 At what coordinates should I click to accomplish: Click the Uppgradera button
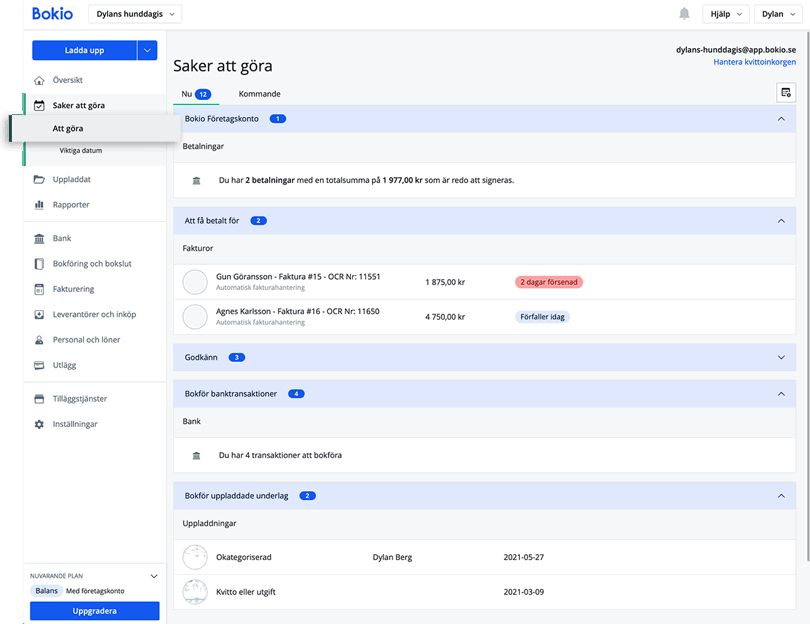[x=95, y=611]
